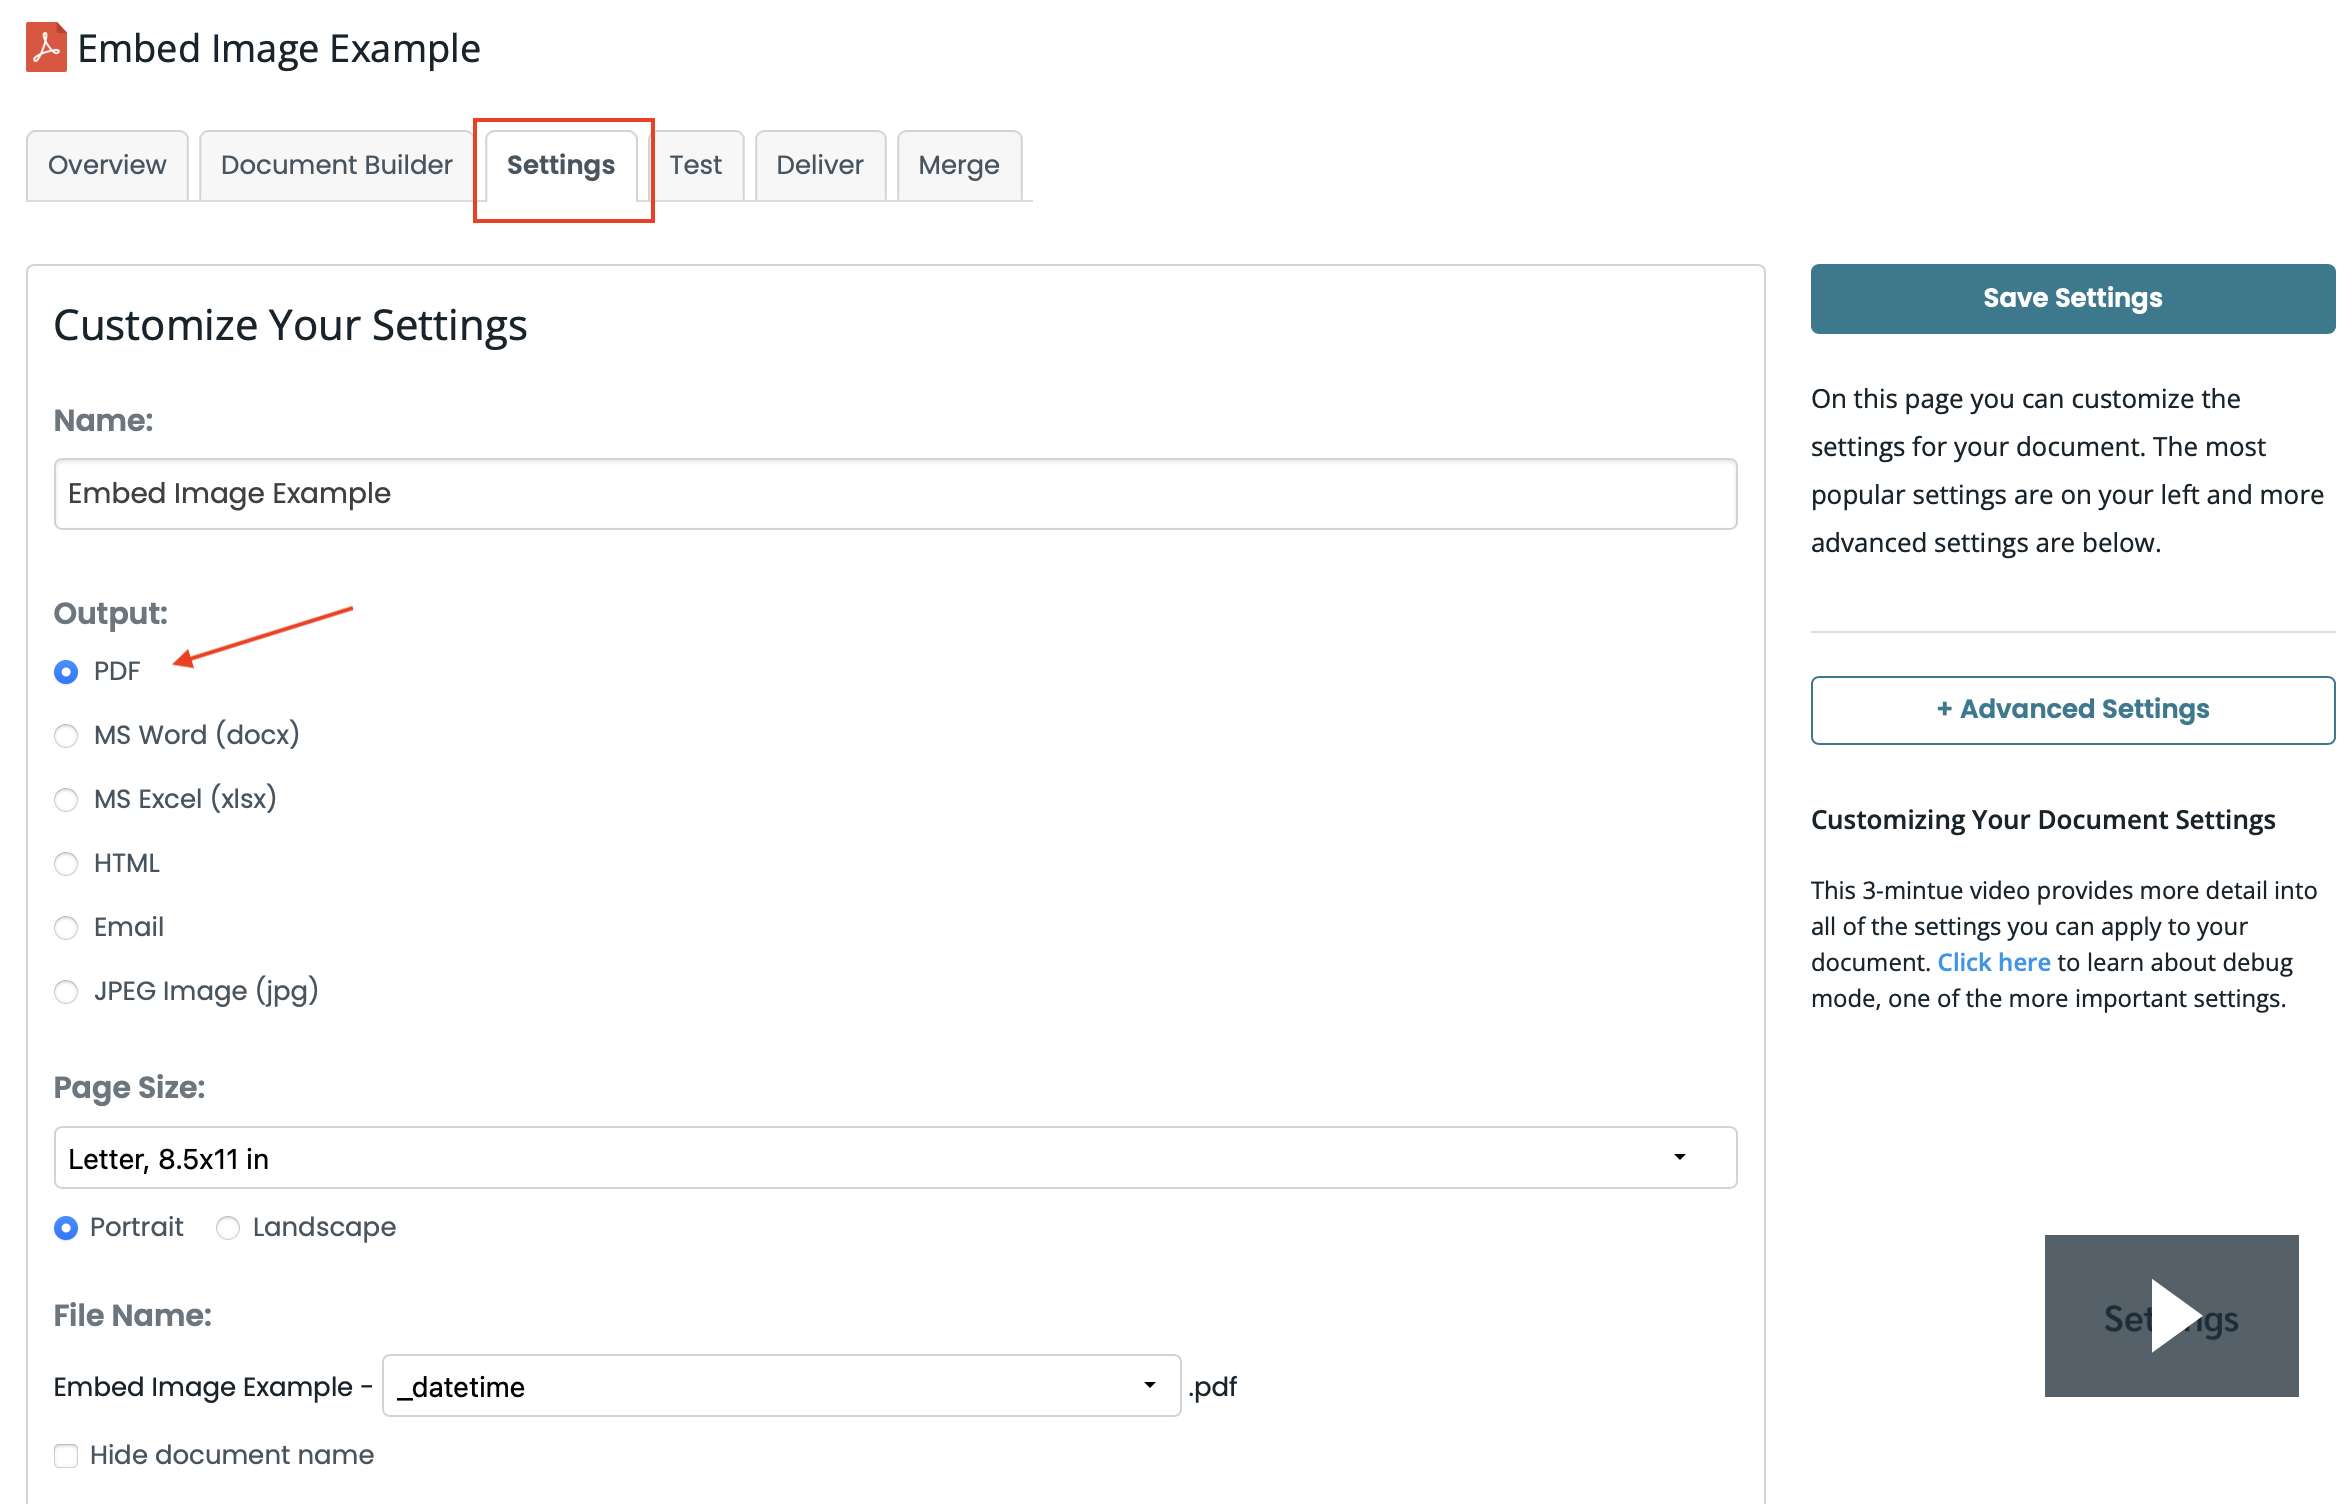The width and height of the screenshot is (2352, 1504).
Task: Select Email output radio button
Action: (66, 928)
